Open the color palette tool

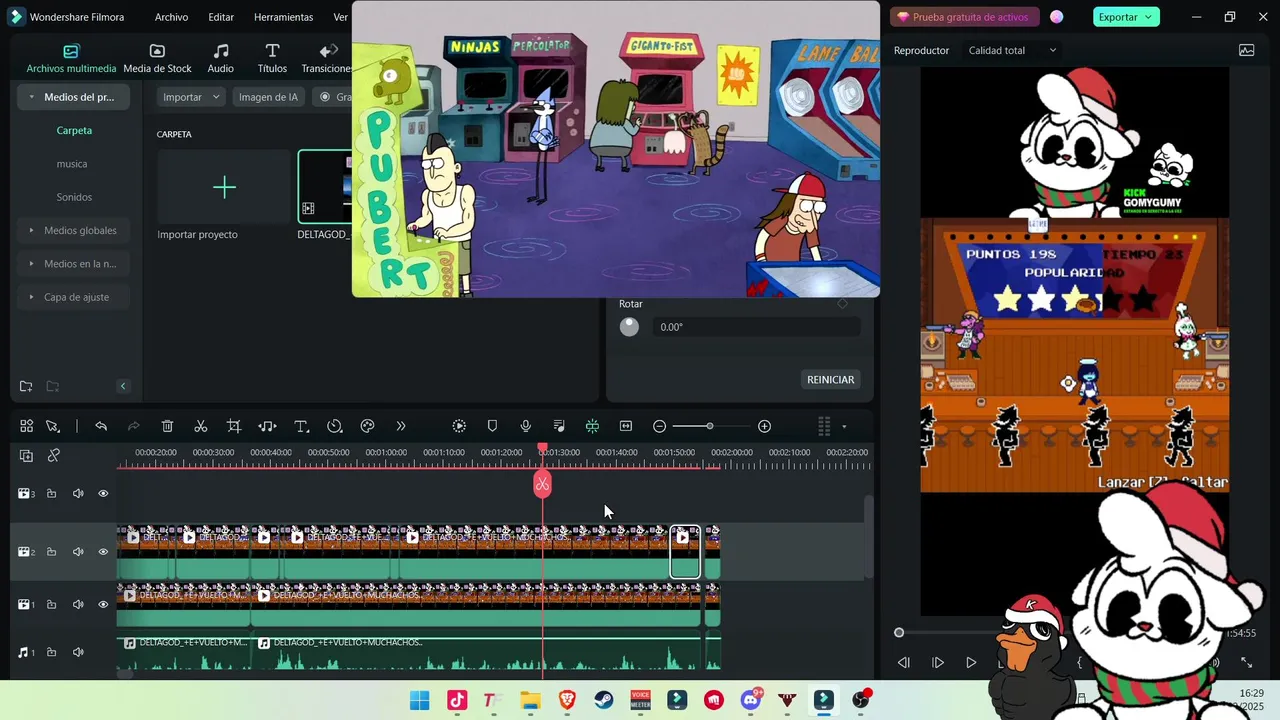367,426
